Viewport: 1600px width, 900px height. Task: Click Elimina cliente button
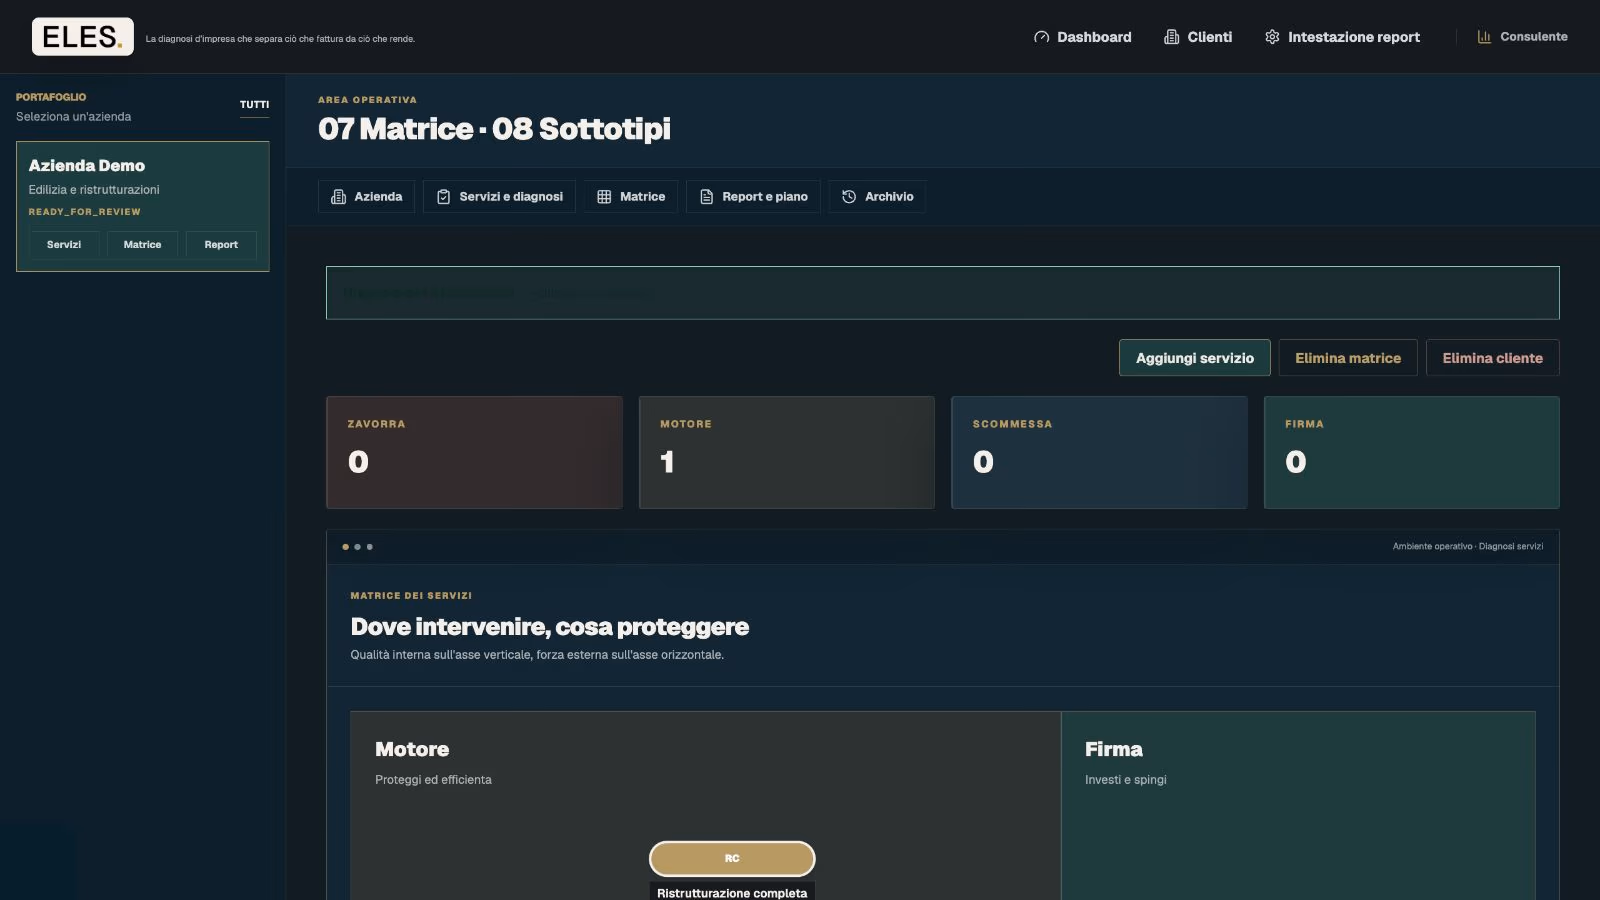[1492, 358]
